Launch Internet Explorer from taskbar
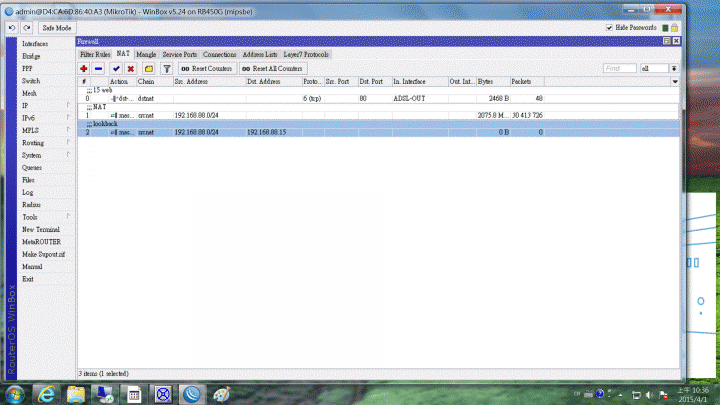 pos(46,394)
